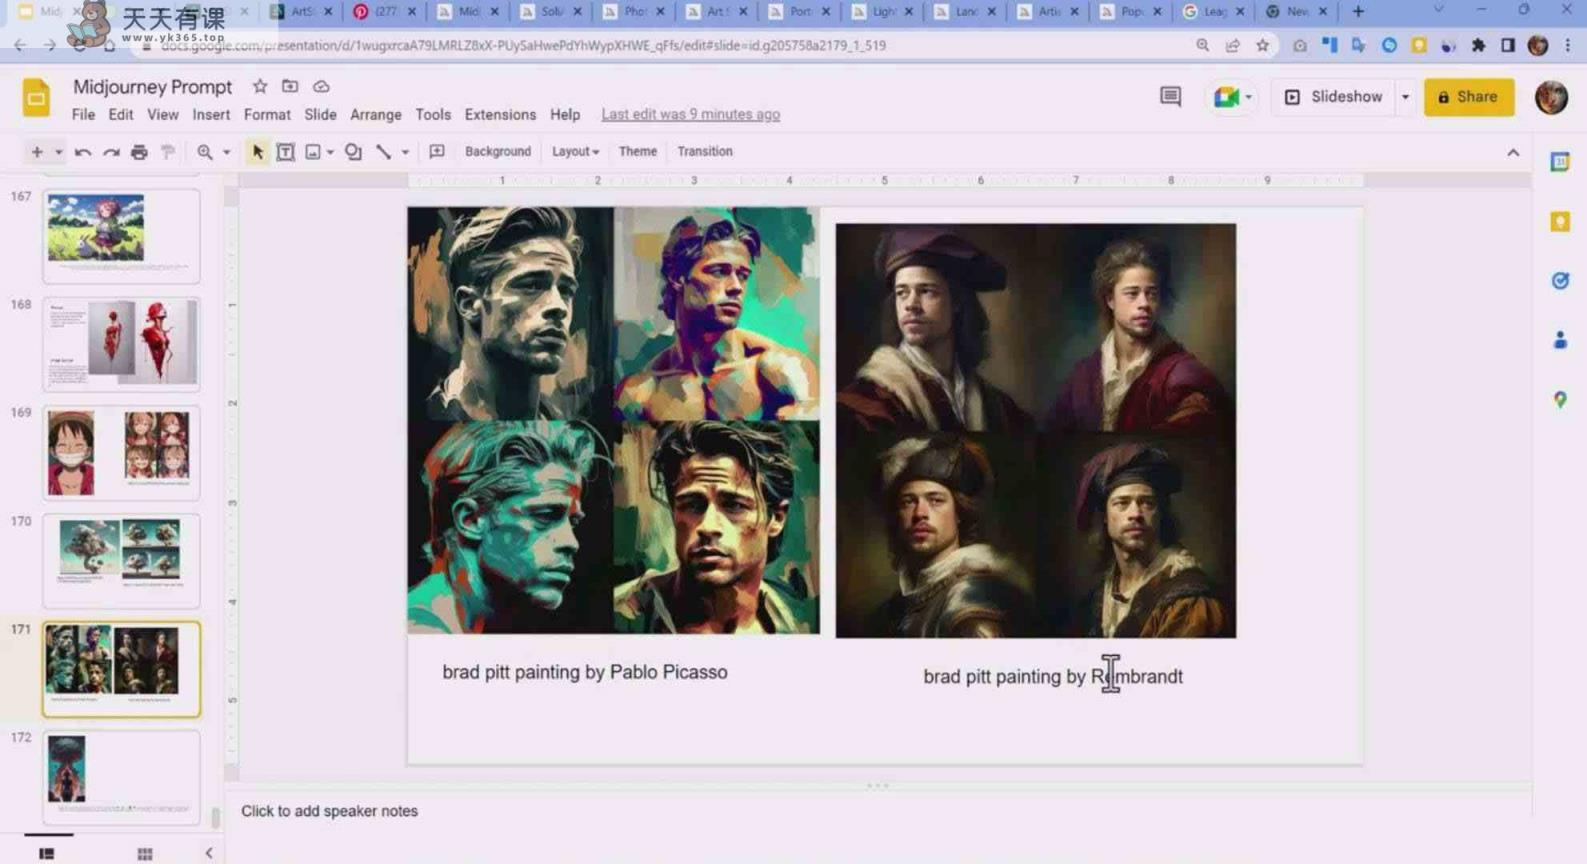Open the Edit menu

[121, 115]
